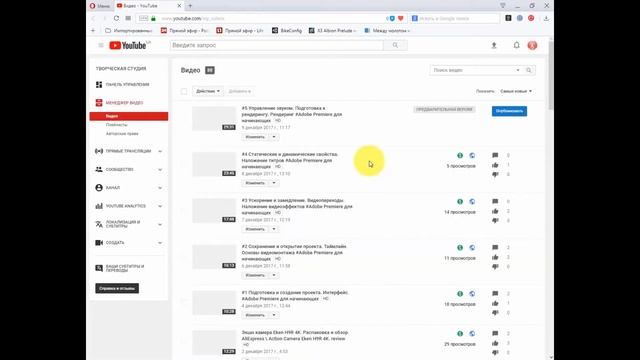Click the Изменить button for video #5
Image resolution: width=640 pixels, height=360 pixels.
(255, 137)
